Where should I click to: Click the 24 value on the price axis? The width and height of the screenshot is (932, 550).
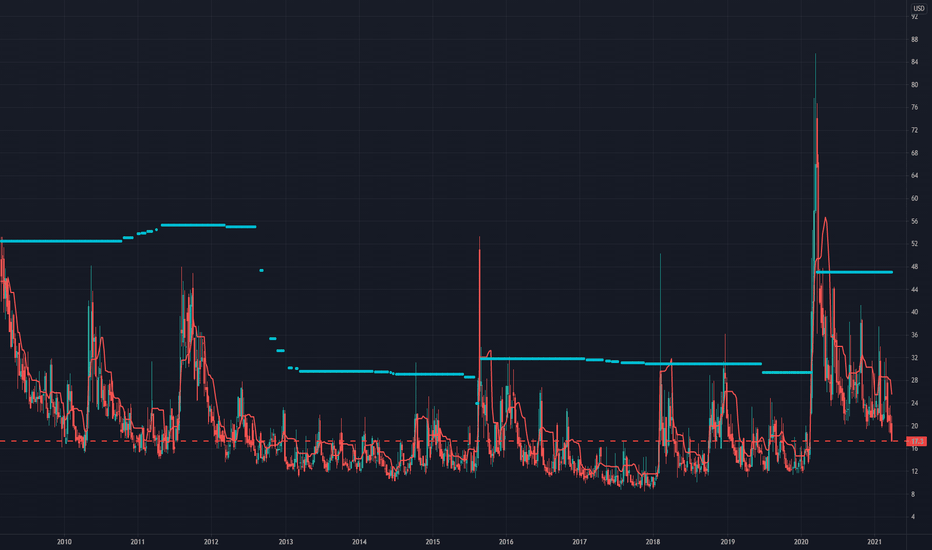(914, 403)
